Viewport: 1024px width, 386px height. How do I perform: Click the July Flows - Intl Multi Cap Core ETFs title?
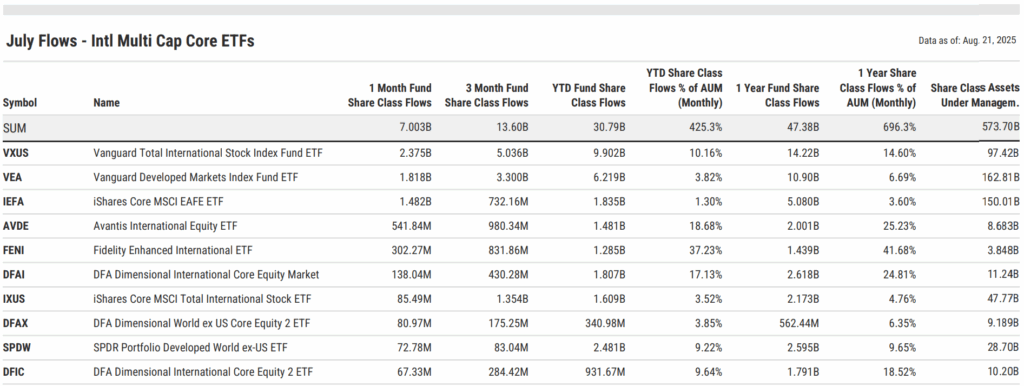130,41
